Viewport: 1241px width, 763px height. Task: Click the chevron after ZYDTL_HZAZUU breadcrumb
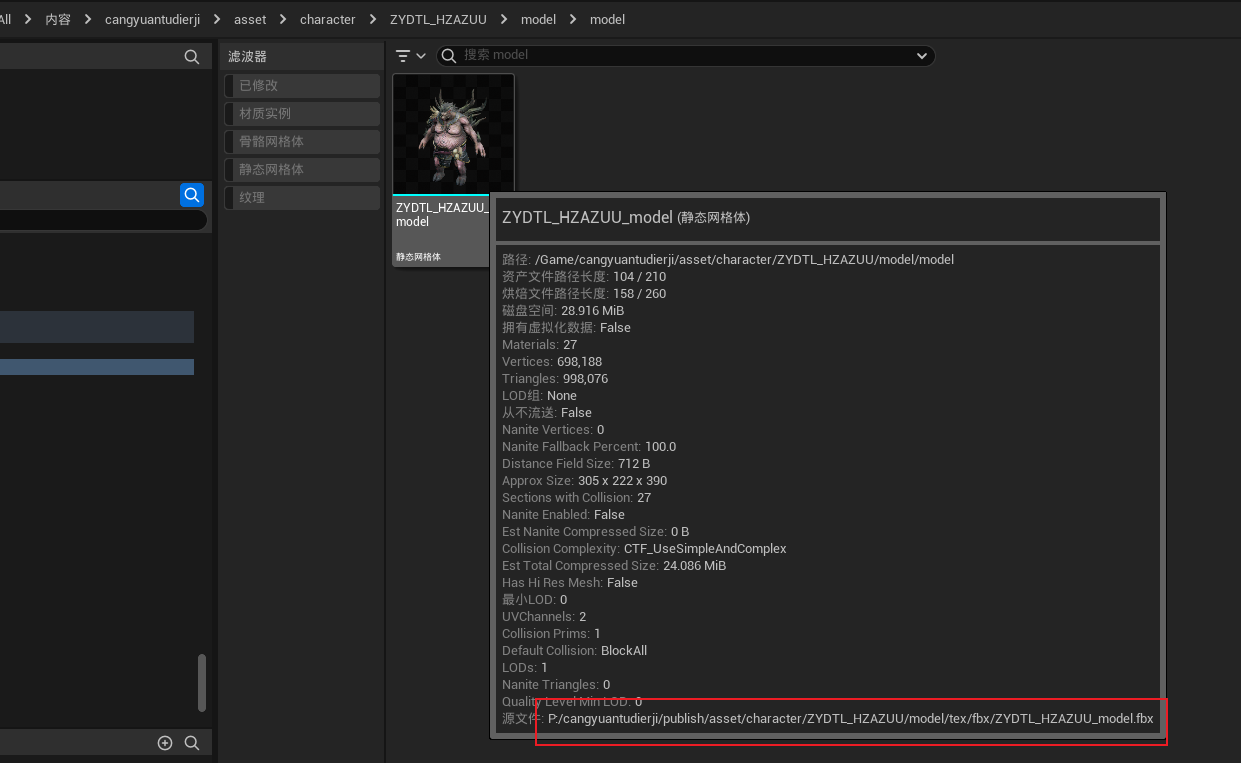point(507,19)
